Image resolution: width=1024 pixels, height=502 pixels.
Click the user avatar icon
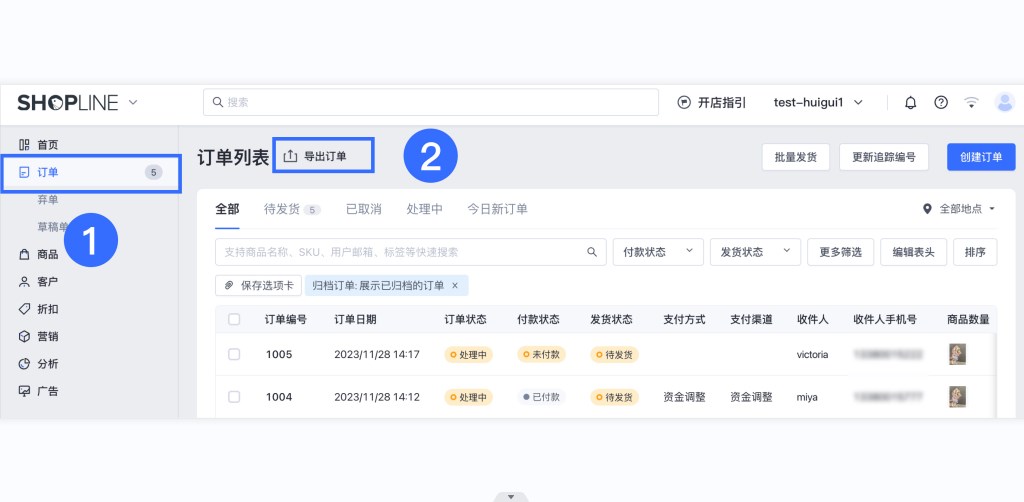pos(1004,102)
